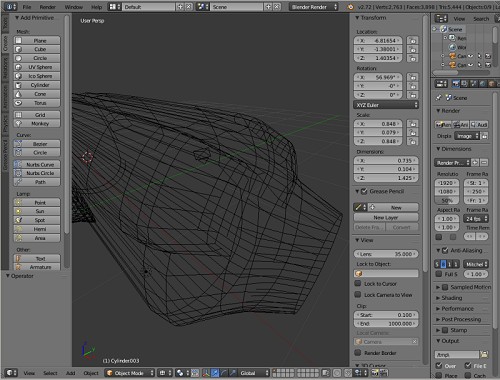Add a Torus mesh
This screenshot has width=500, height=380.
point(37,103)
